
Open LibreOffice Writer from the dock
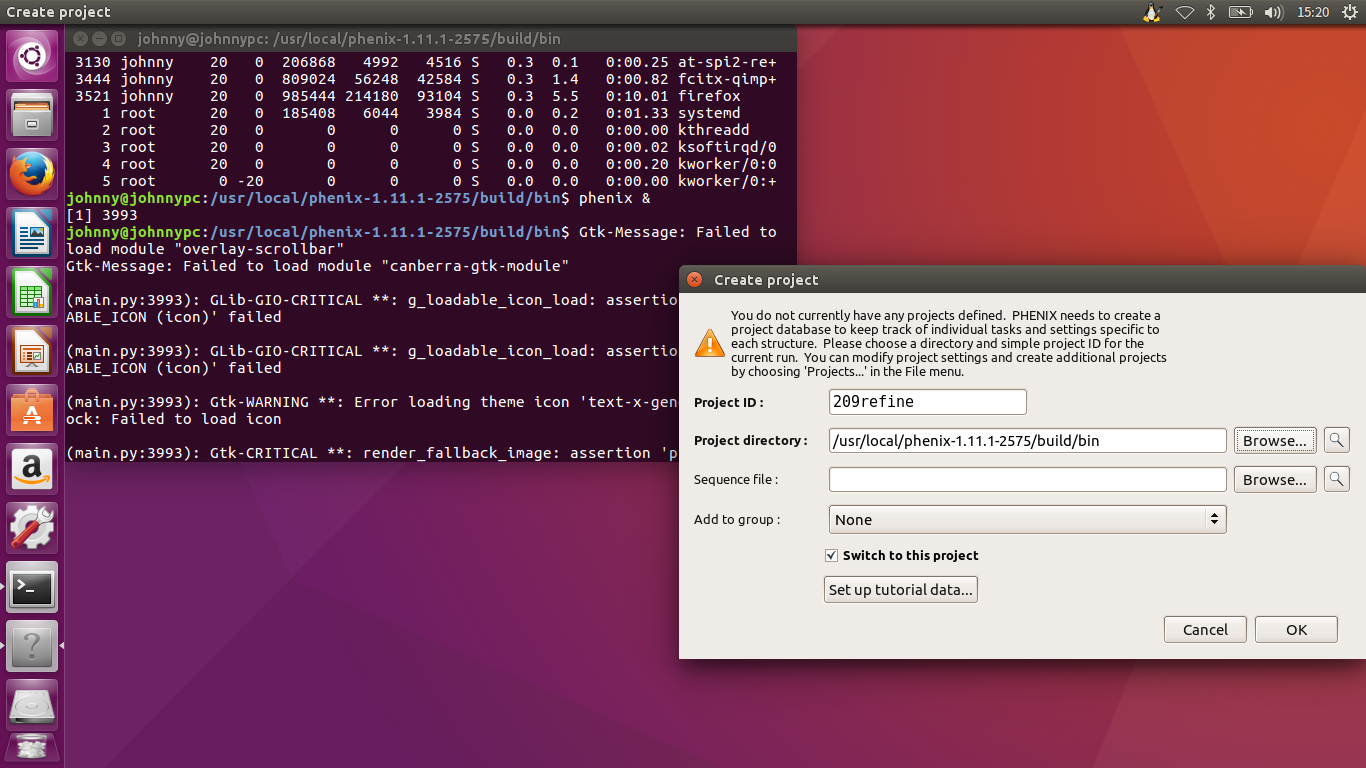(x=32, y=234)
